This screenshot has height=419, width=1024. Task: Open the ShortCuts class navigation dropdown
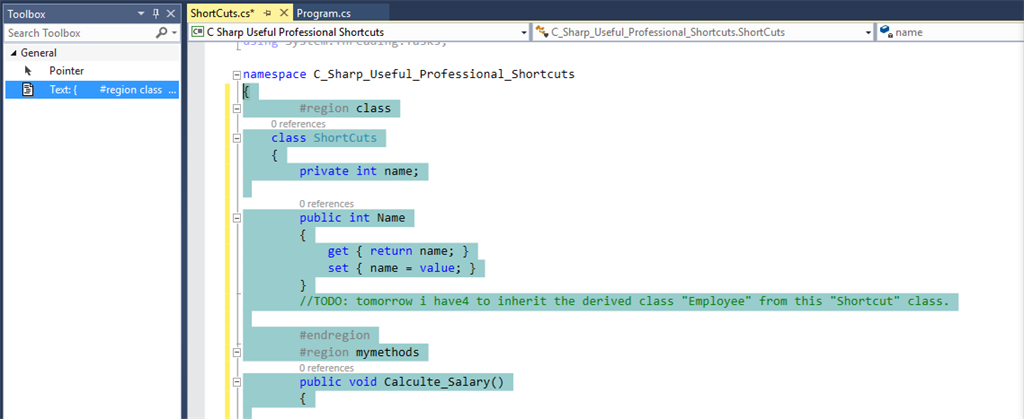[869, 32]
